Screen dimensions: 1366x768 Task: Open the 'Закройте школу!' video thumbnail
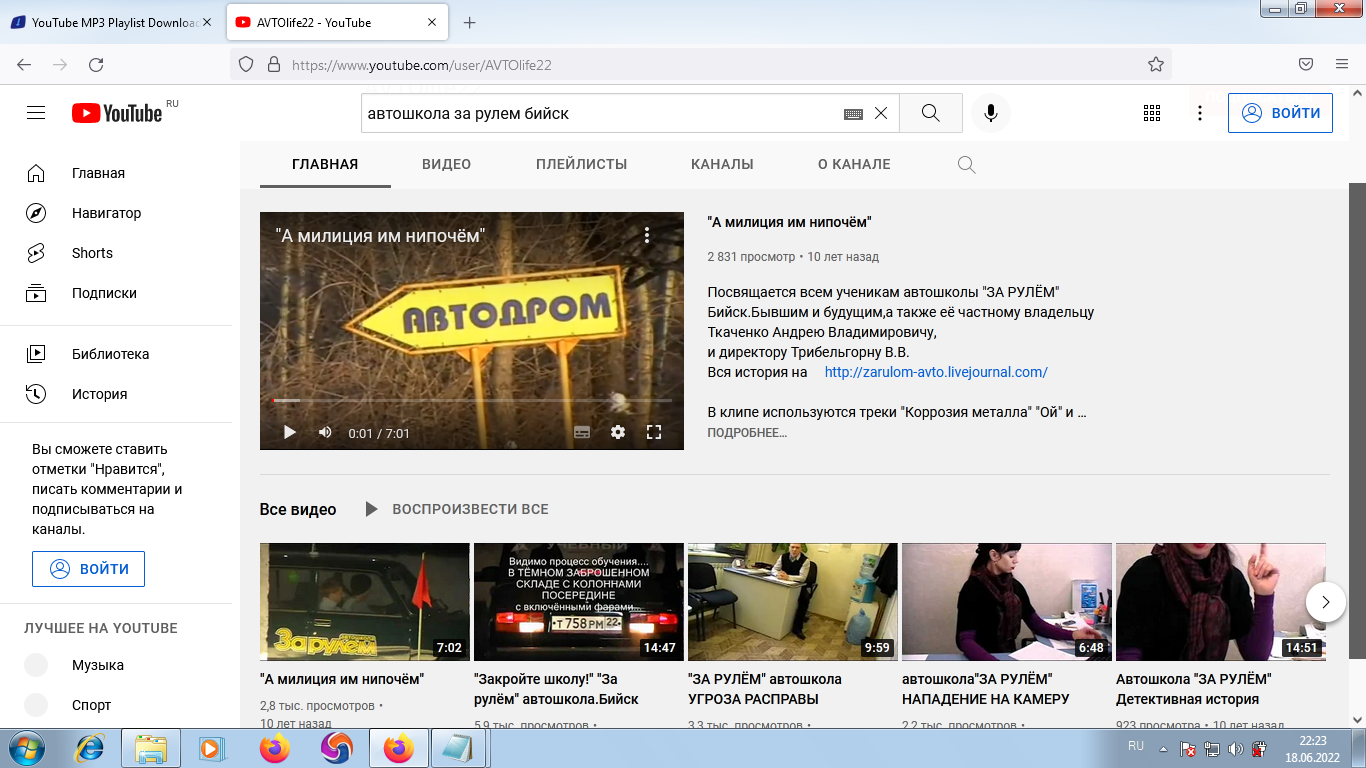pyautogui.click(x=578, y=602)
